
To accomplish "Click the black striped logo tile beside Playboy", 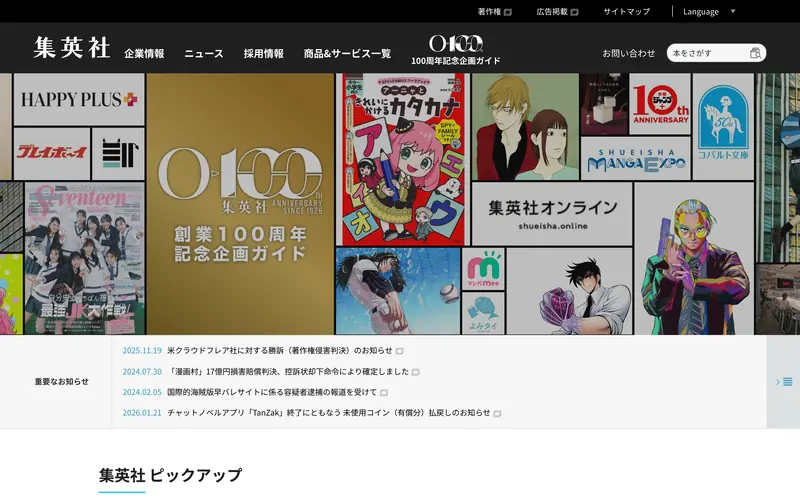I will point(119,153).
